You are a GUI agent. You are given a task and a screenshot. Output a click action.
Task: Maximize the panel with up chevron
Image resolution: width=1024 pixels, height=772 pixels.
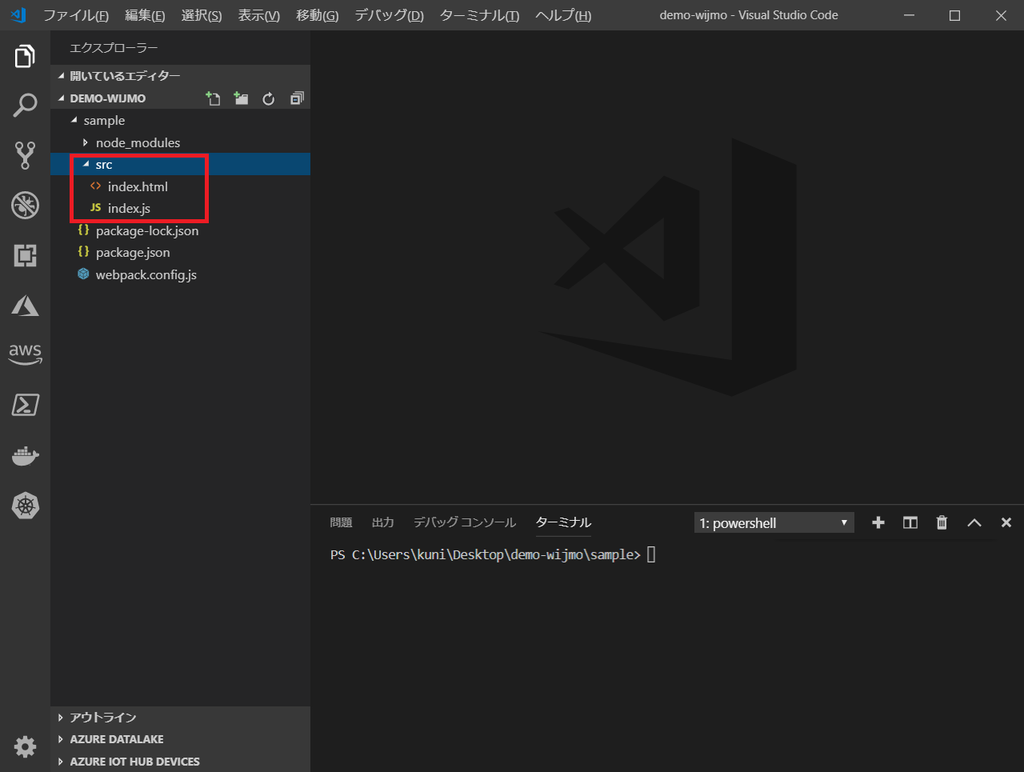click(974, 523)
